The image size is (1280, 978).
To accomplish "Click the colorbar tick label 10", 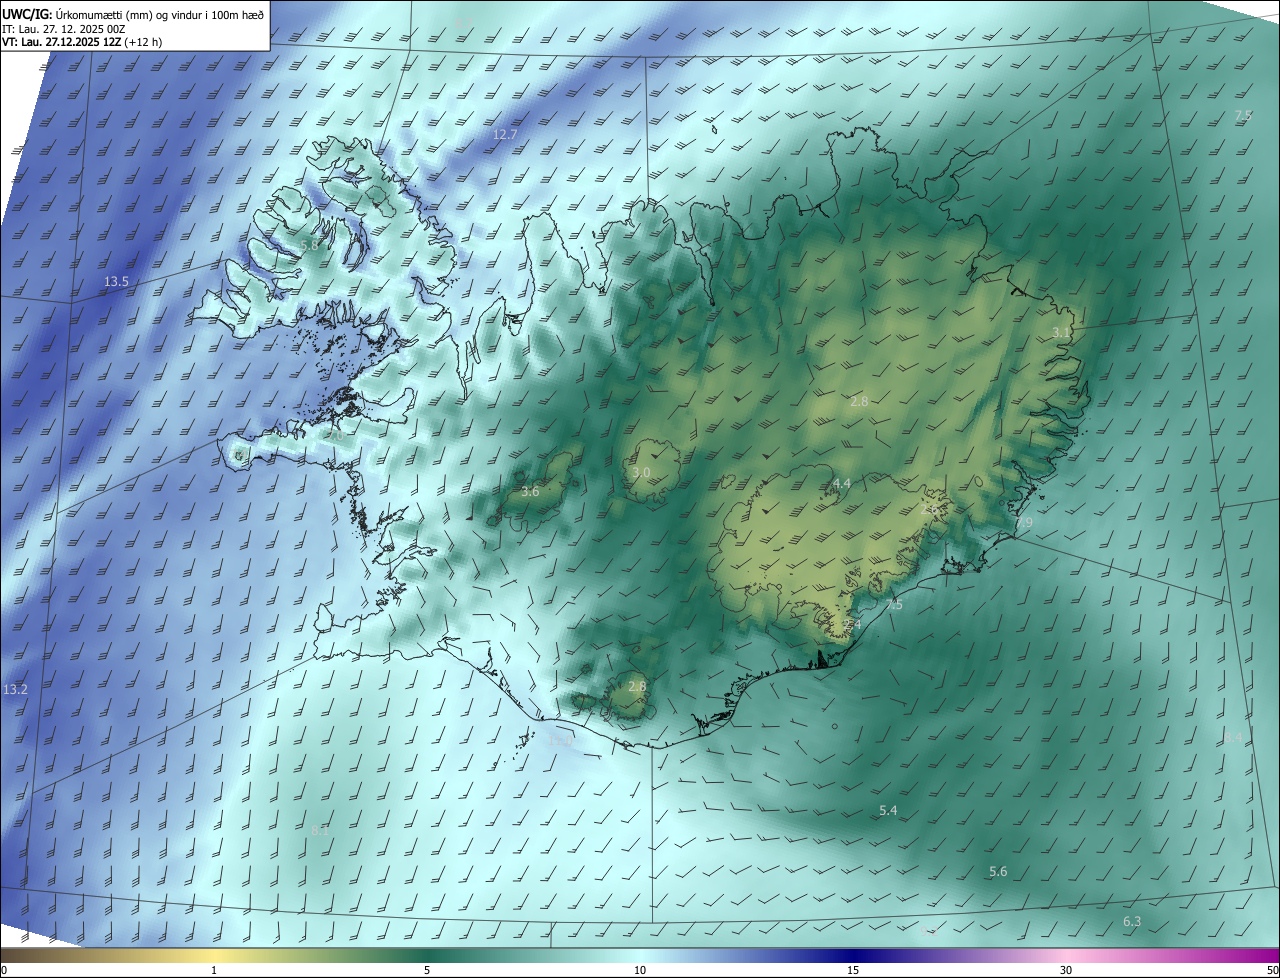I will point(640,970).
